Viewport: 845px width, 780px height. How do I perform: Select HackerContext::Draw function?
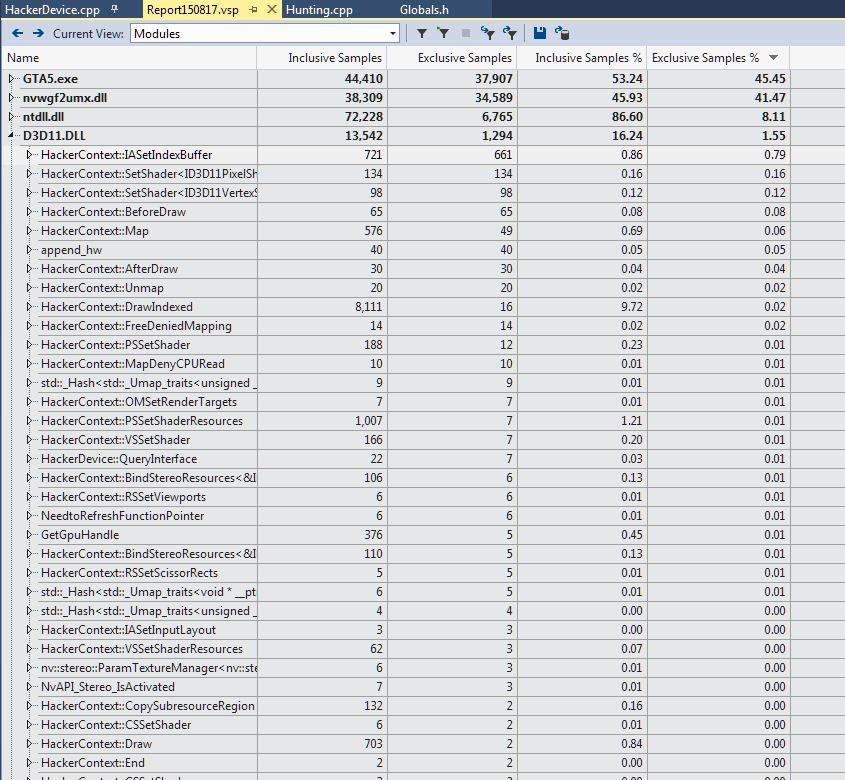pos(96,744)
